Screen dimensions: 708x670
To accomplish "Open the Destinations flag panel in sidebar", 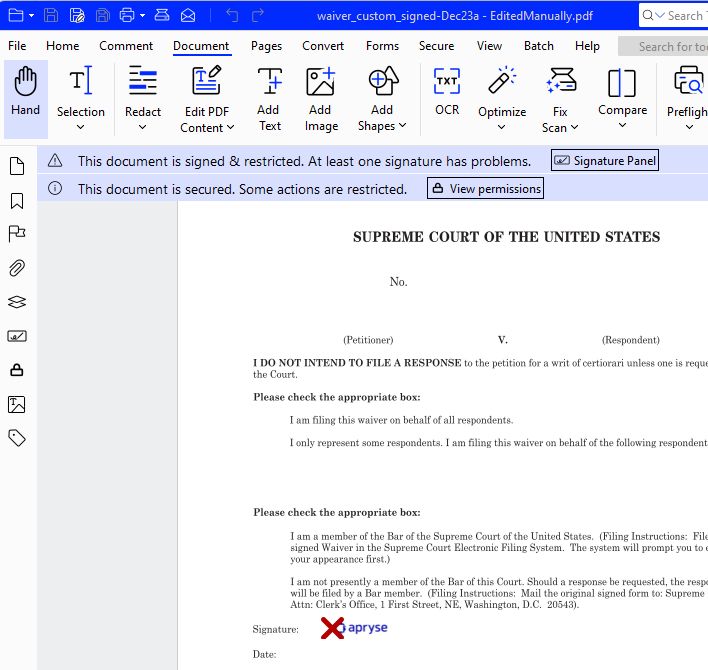I will click(x=17, y=234).
